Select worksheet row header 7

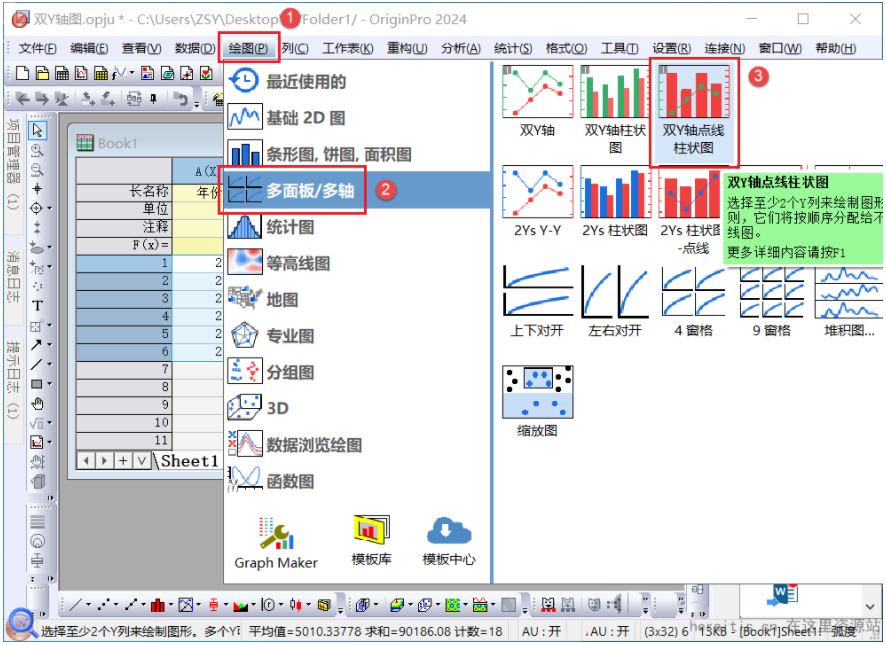pos(124,369)
